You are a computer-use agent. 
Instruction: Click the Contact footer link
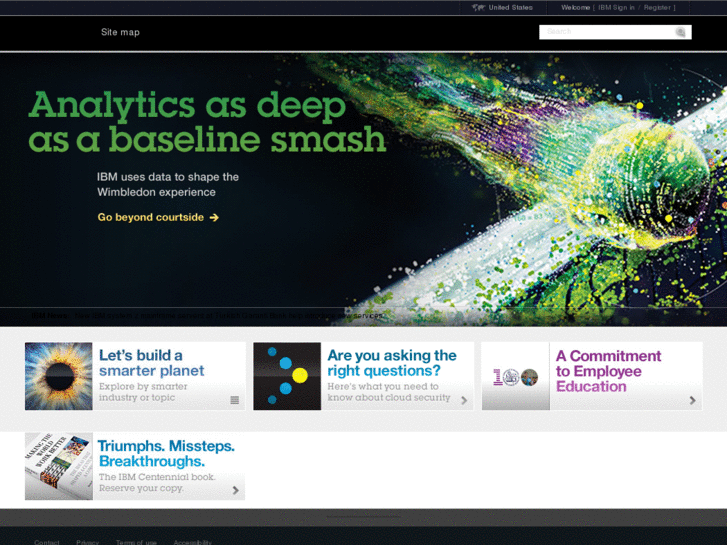tap(47, 542)
